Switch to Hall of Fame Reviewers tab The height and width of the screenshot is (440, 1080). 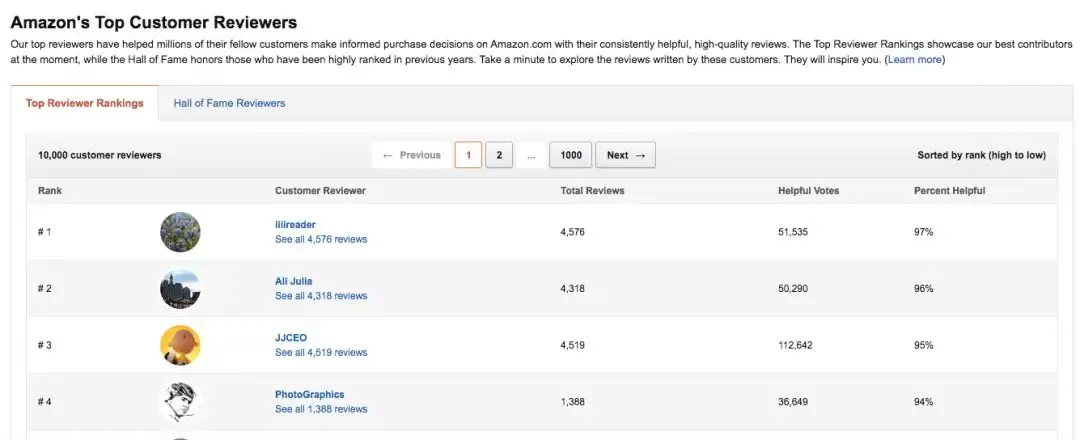pyautogui.click(x=229, y=103)
